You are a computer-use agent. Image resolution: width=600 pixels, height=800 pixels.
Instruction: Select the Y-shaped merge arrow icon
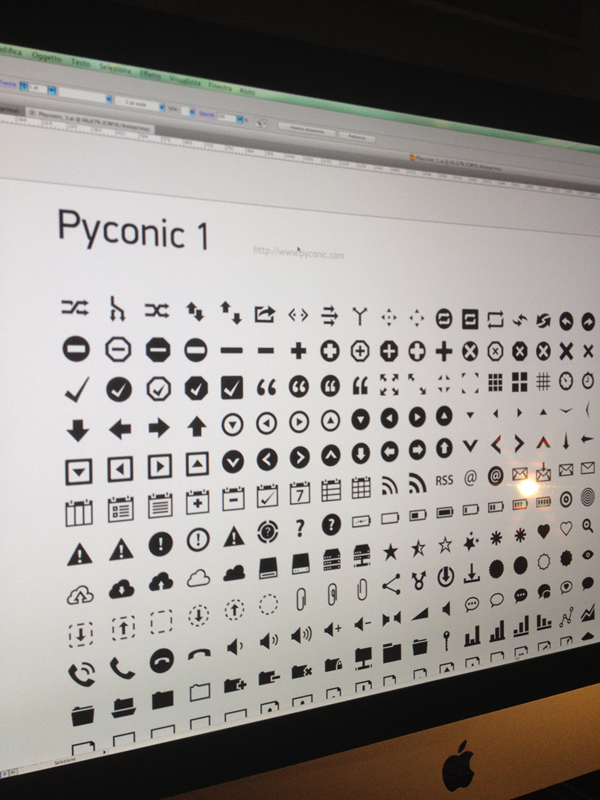[360, 316]
